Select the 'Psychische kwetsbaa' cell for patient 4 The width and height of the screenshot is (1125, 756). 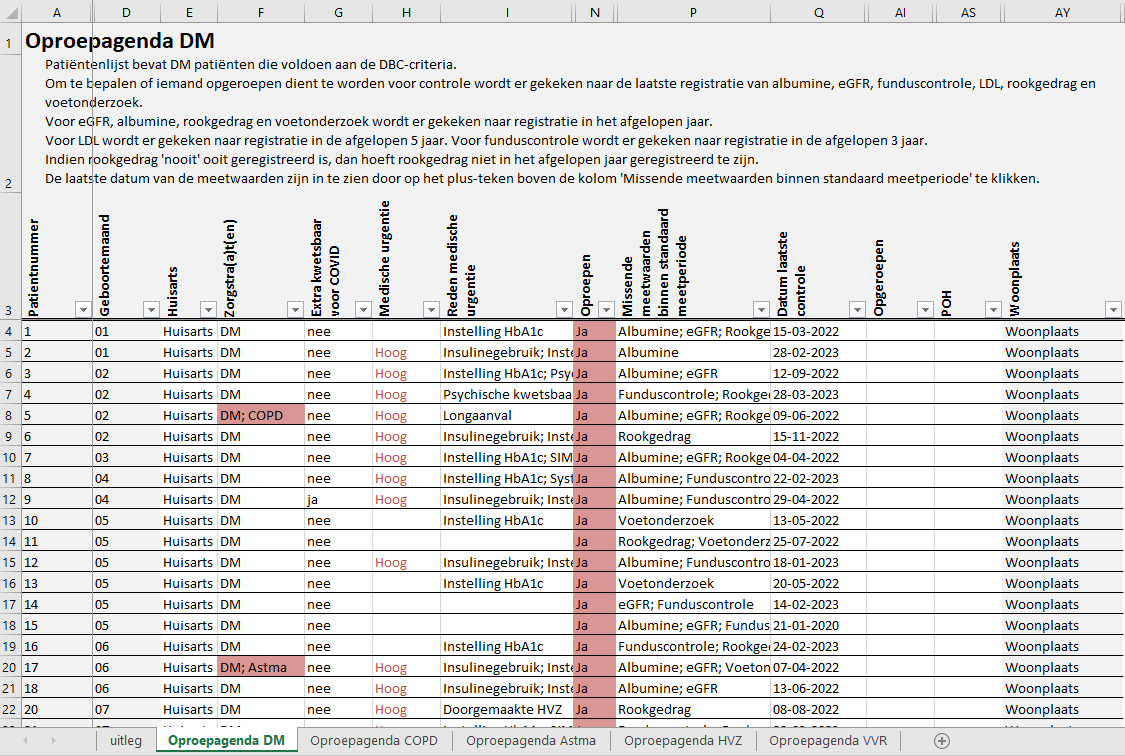[x=507, y=394]
